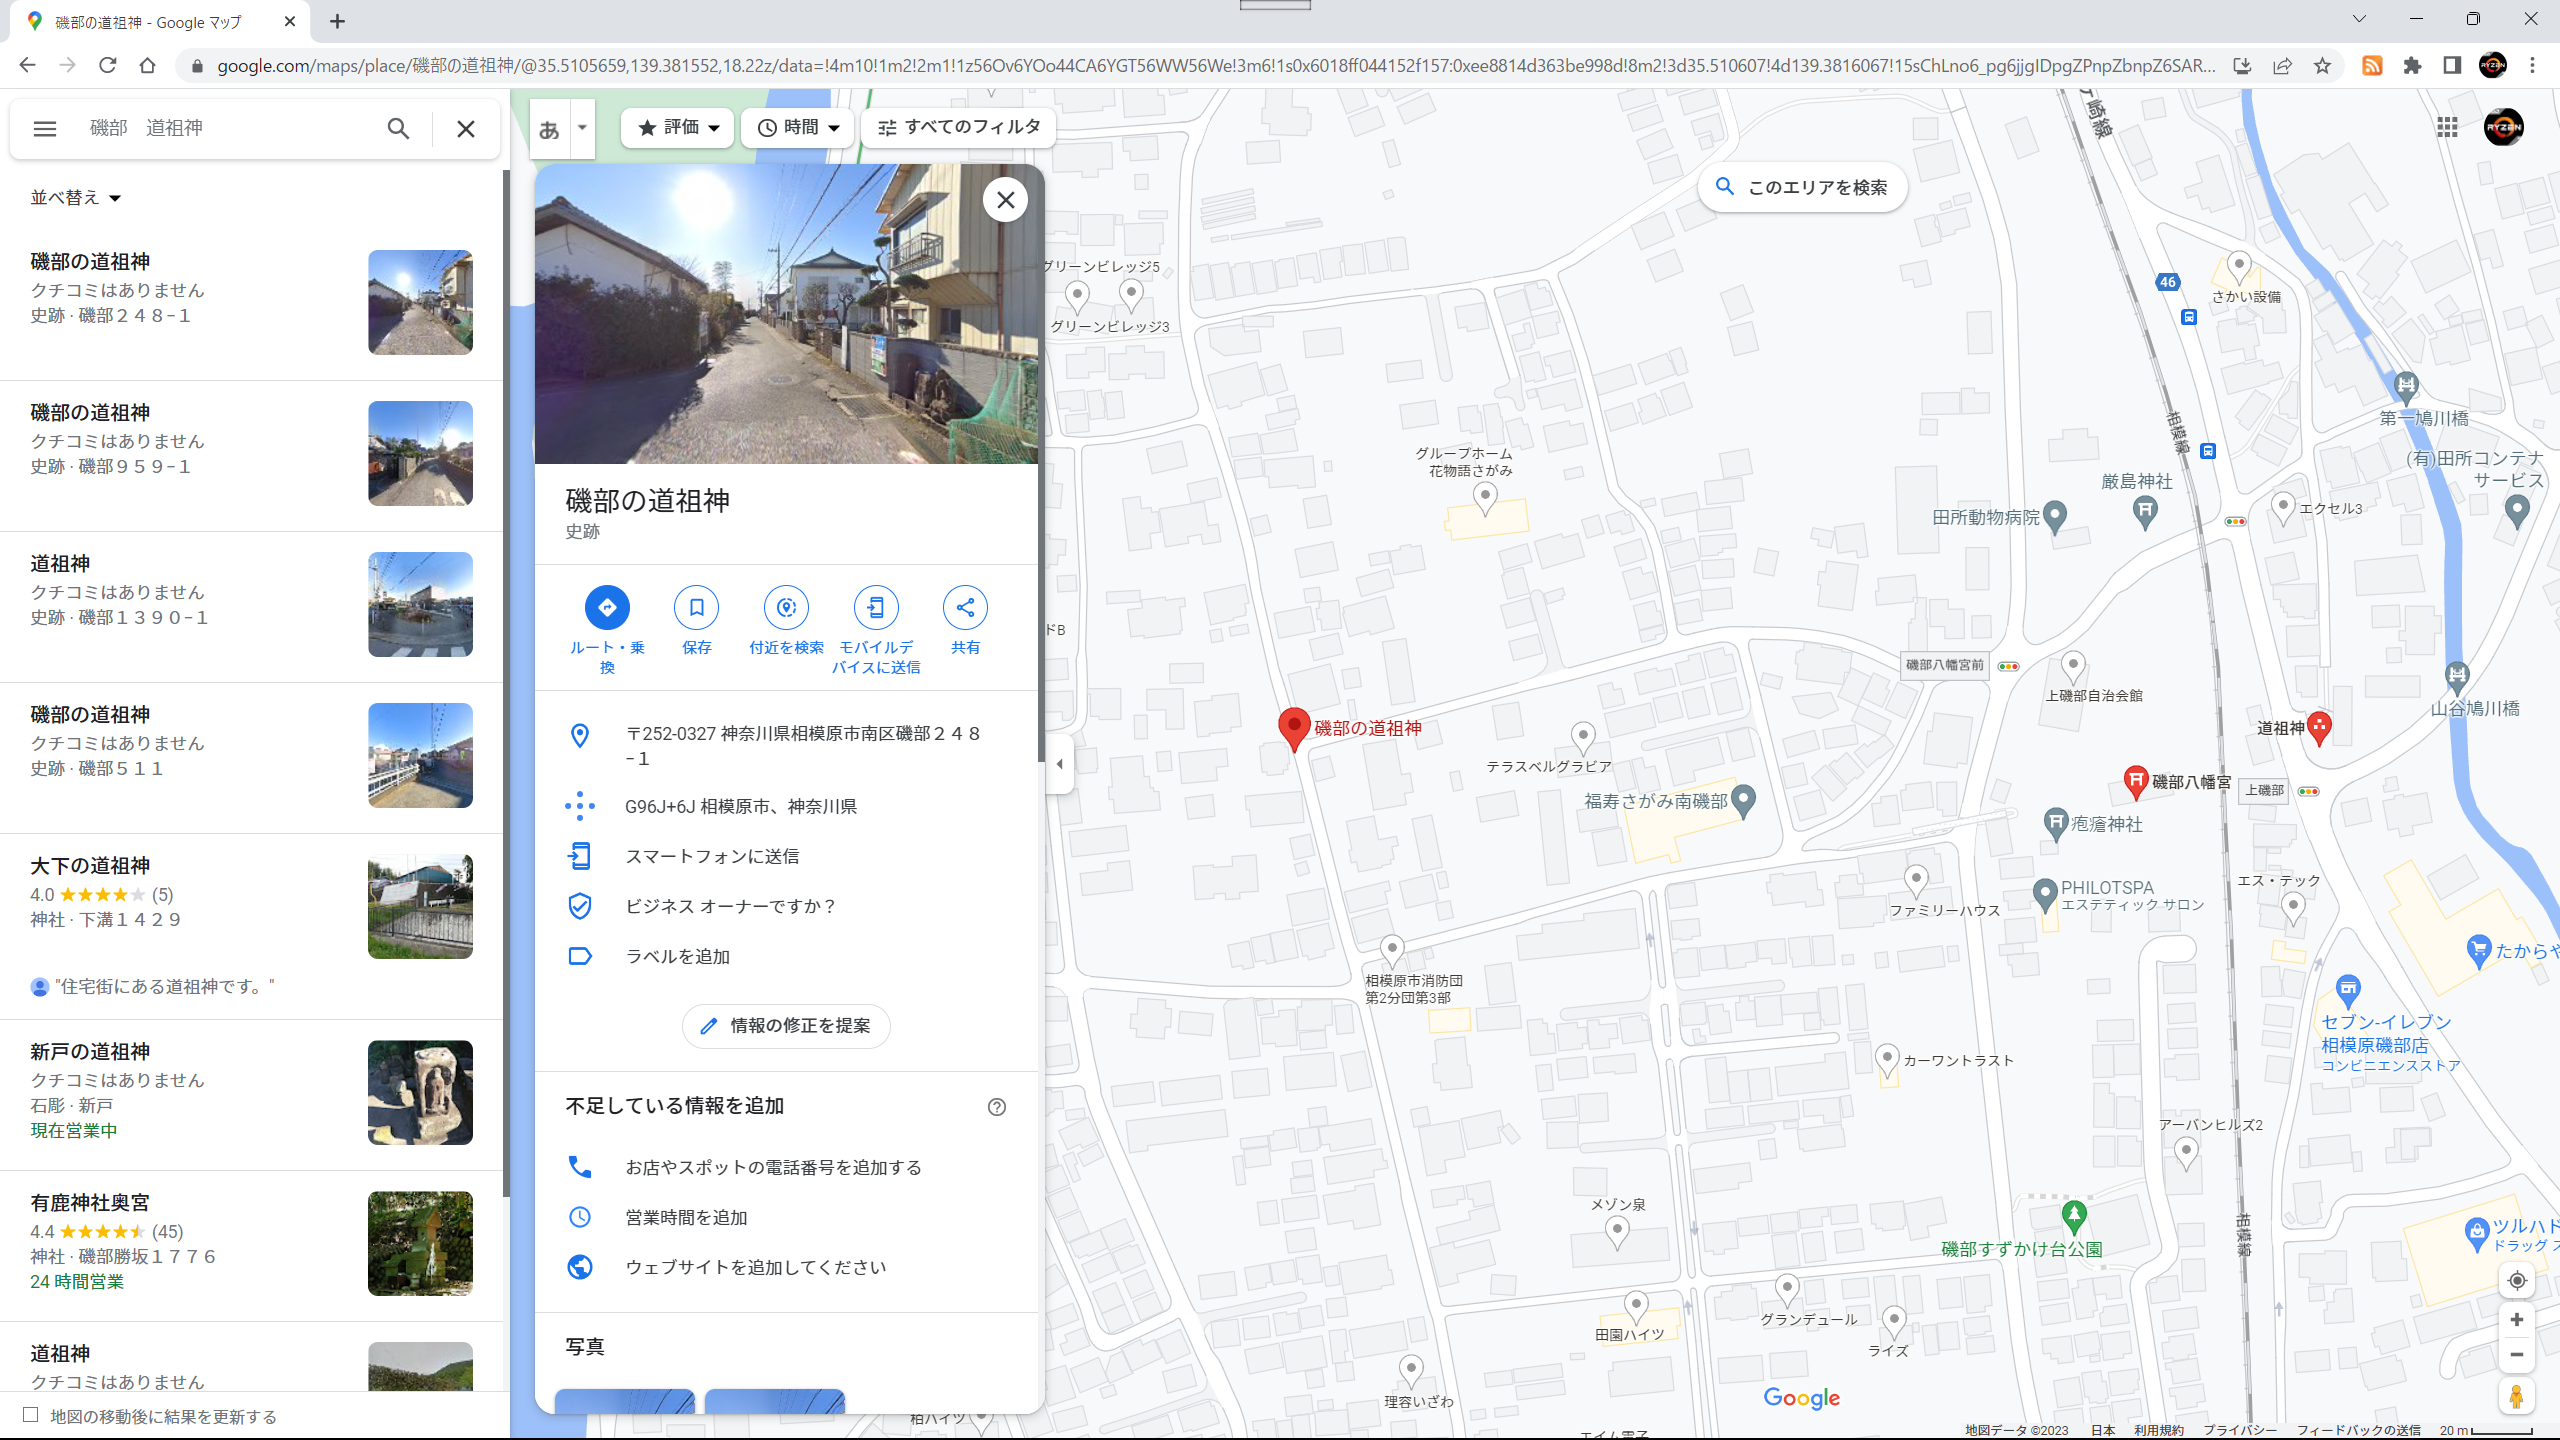Screen dimensions: 2560x1440
Task: Click the URL address bar
Action: point(1215,66)
